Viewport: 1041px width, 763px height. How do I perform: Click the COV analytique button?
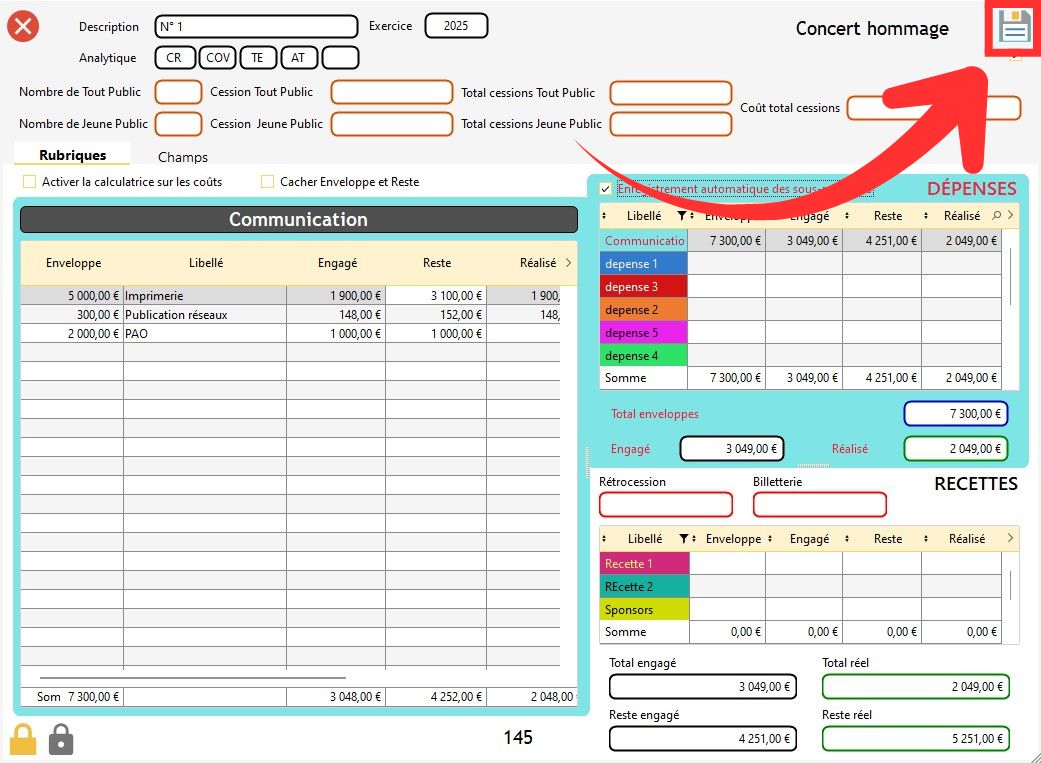218,58
